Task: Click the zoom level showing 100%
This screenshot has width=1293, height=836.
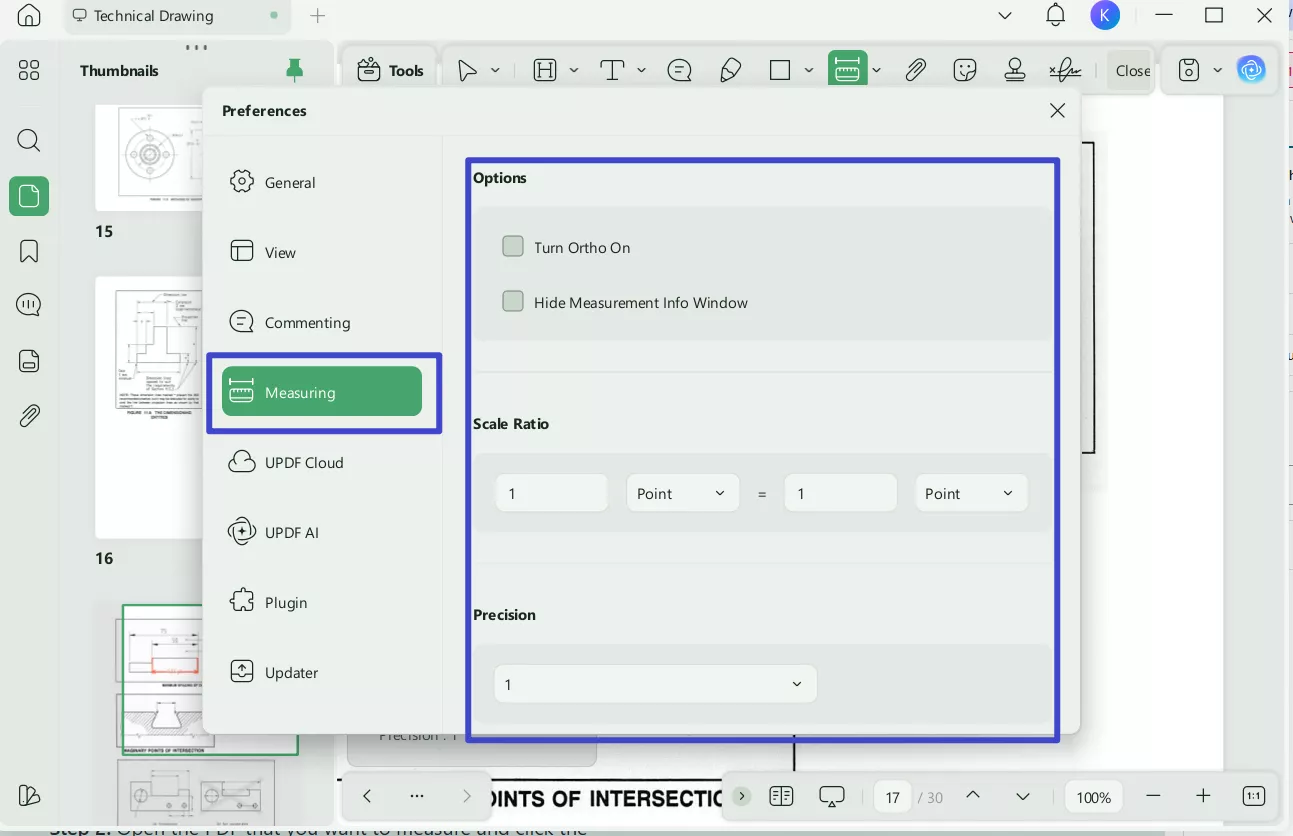Action: click(1093, 796)
